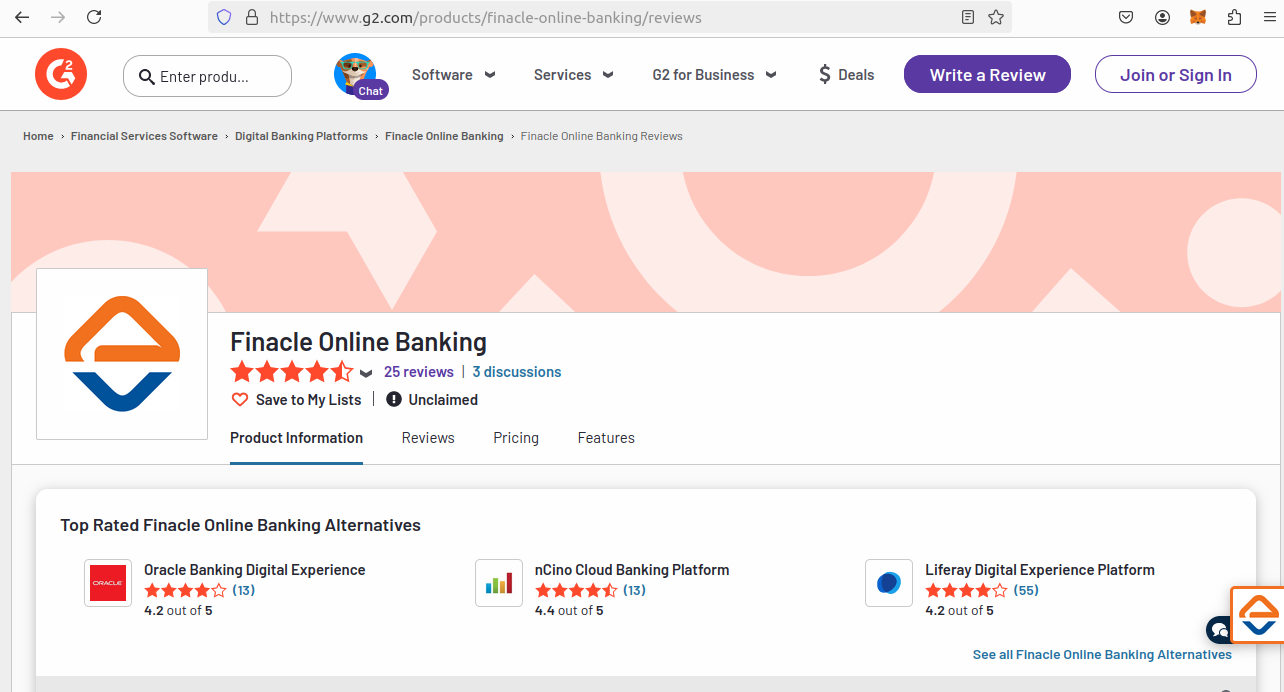Go back with the browser back arrow
Viewport: 1284px width, 692px height.
click(22, 17)
